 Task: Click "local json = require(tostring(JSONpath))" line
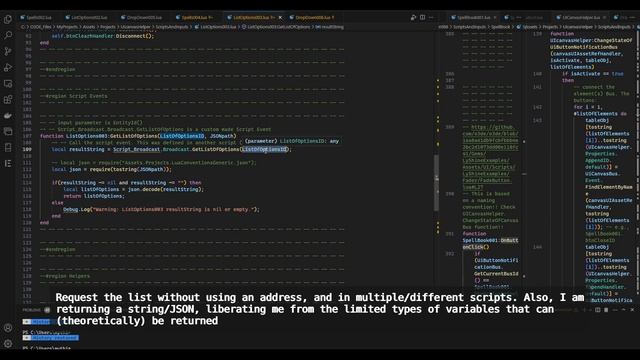(x=111, y=169)
